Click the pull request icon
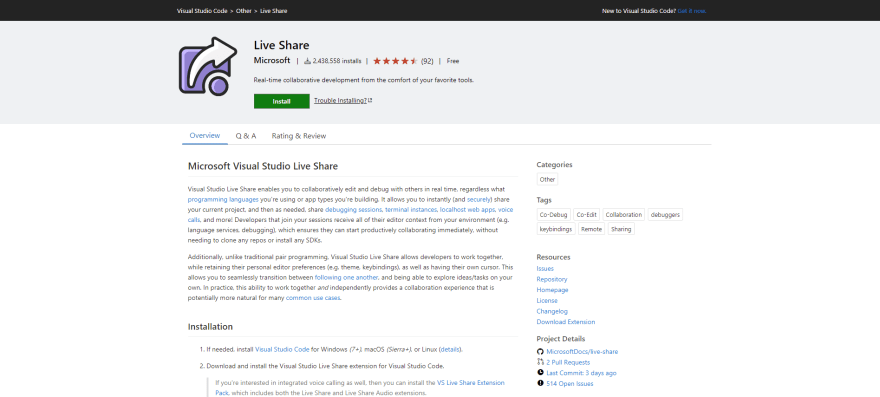Image resolution: width=880 pixels, height=397 pixels. tap(540, 362)
